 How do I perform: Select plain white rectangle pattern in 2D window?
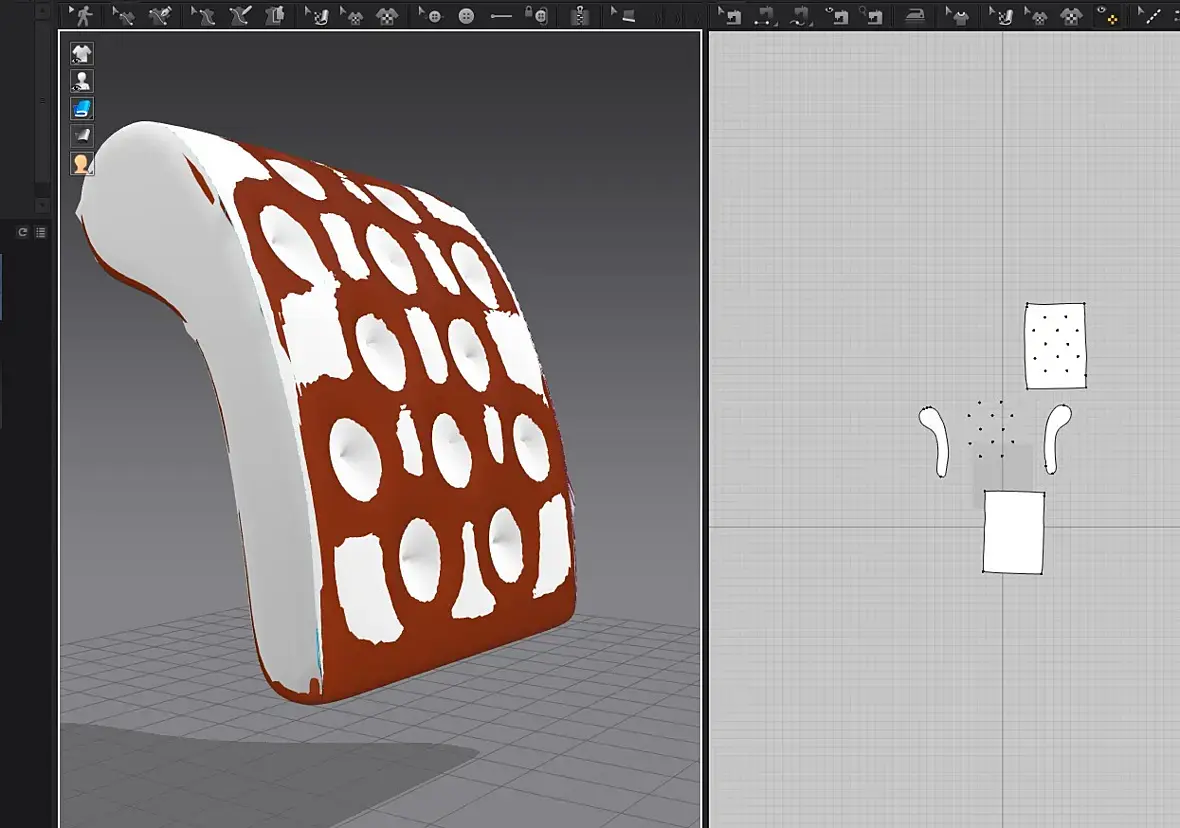[x=1014, y=531]
